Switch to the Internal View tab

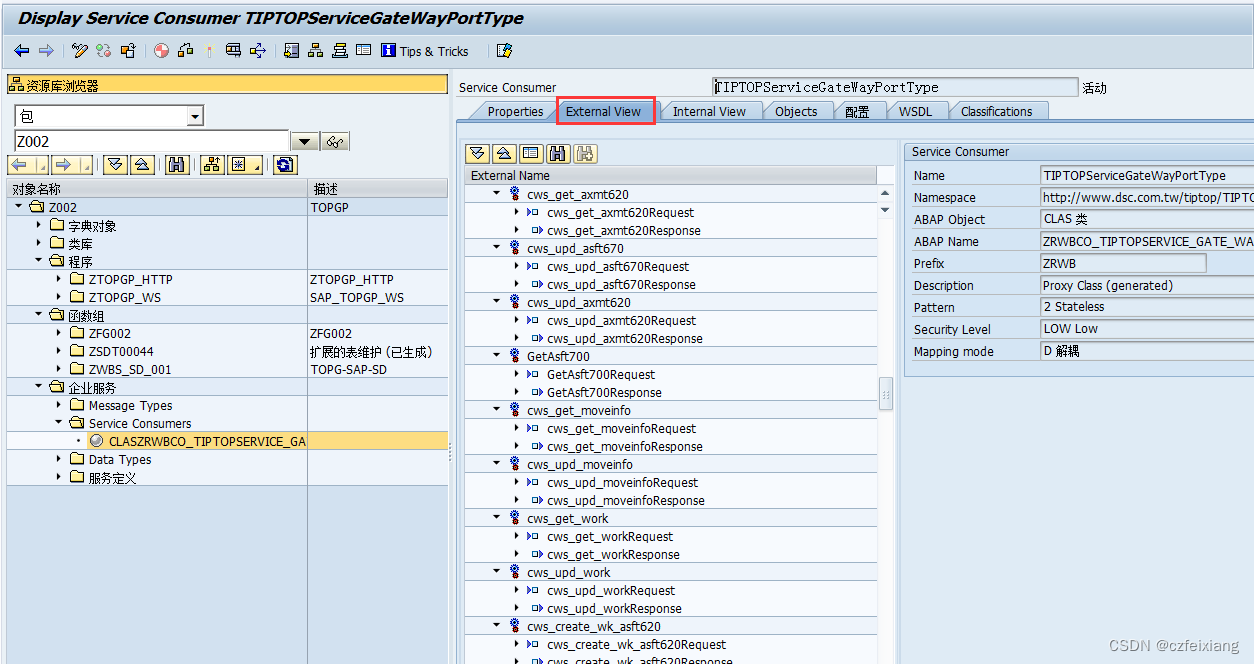711,111
